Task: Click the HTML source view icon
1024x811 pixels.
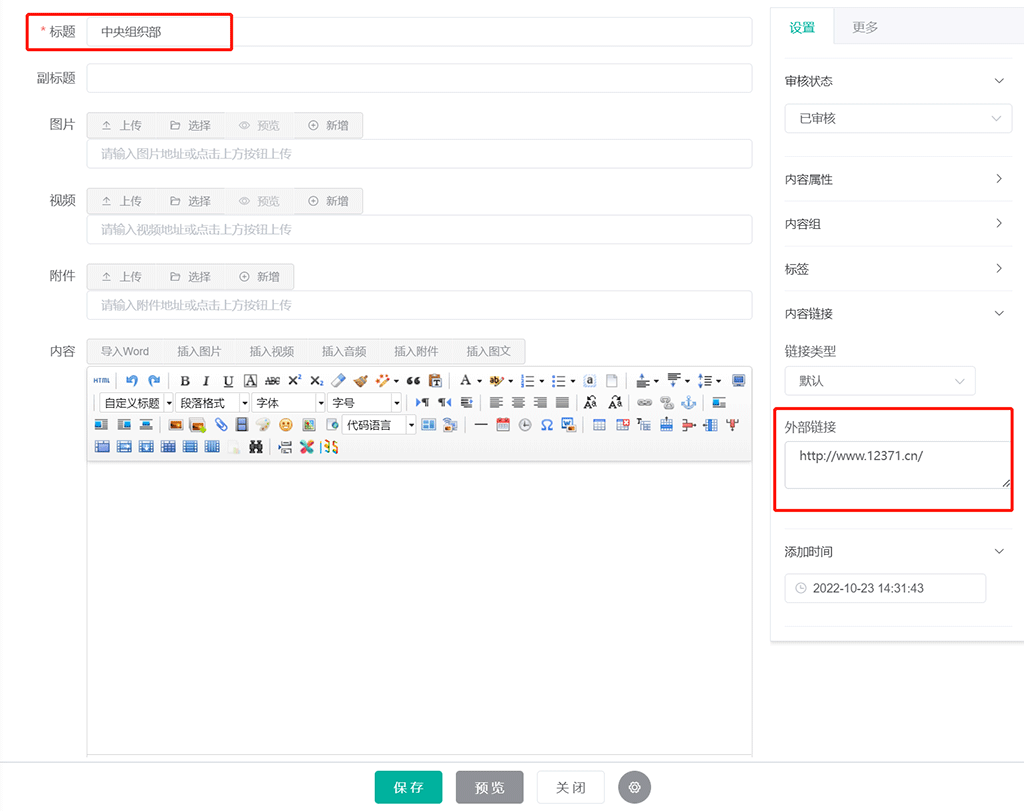Action: (x=102, y=381)
